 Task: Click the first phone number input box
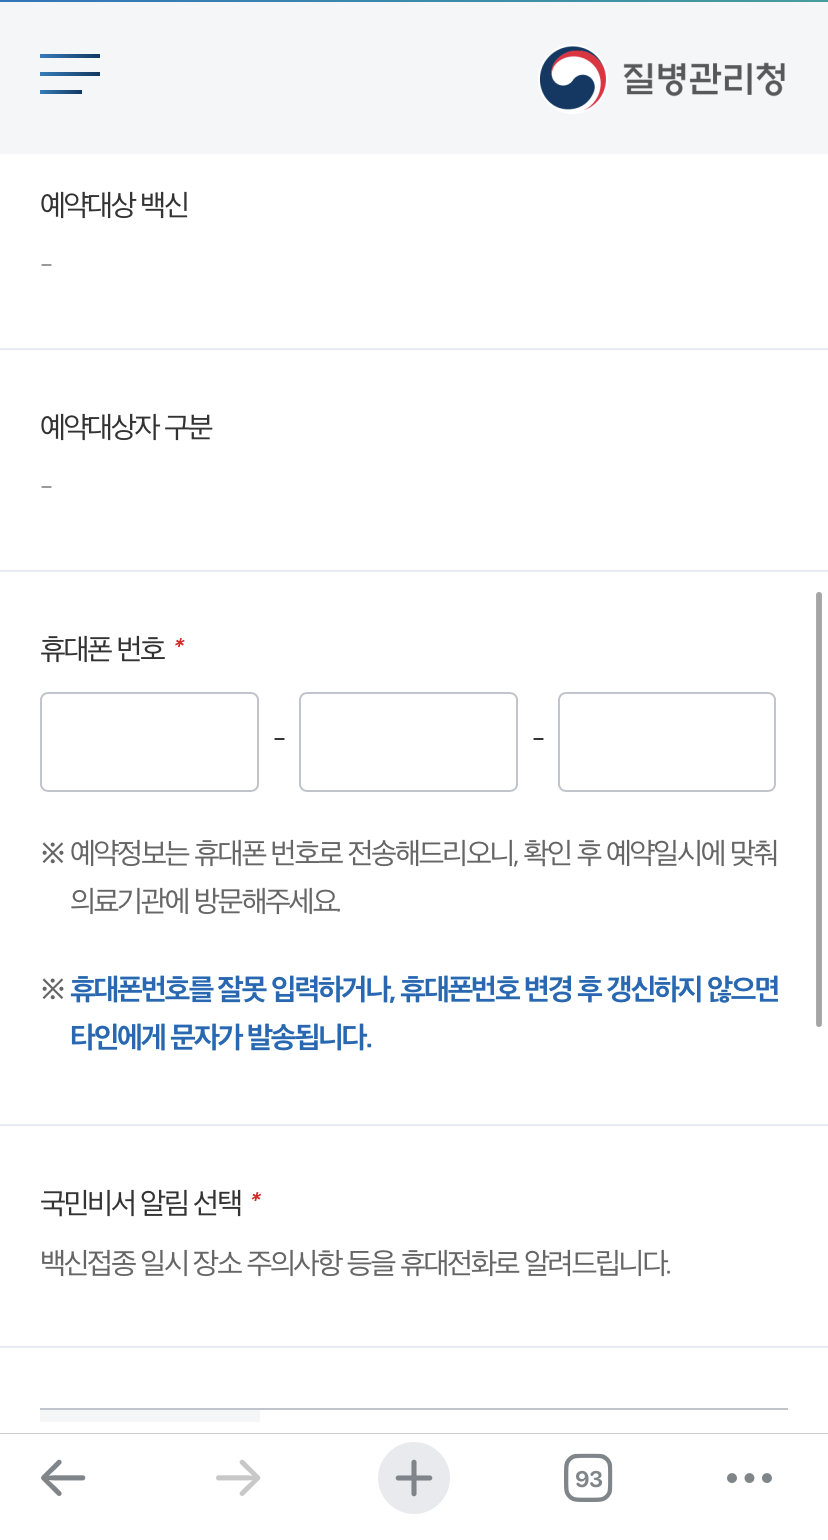click(149, 741)
